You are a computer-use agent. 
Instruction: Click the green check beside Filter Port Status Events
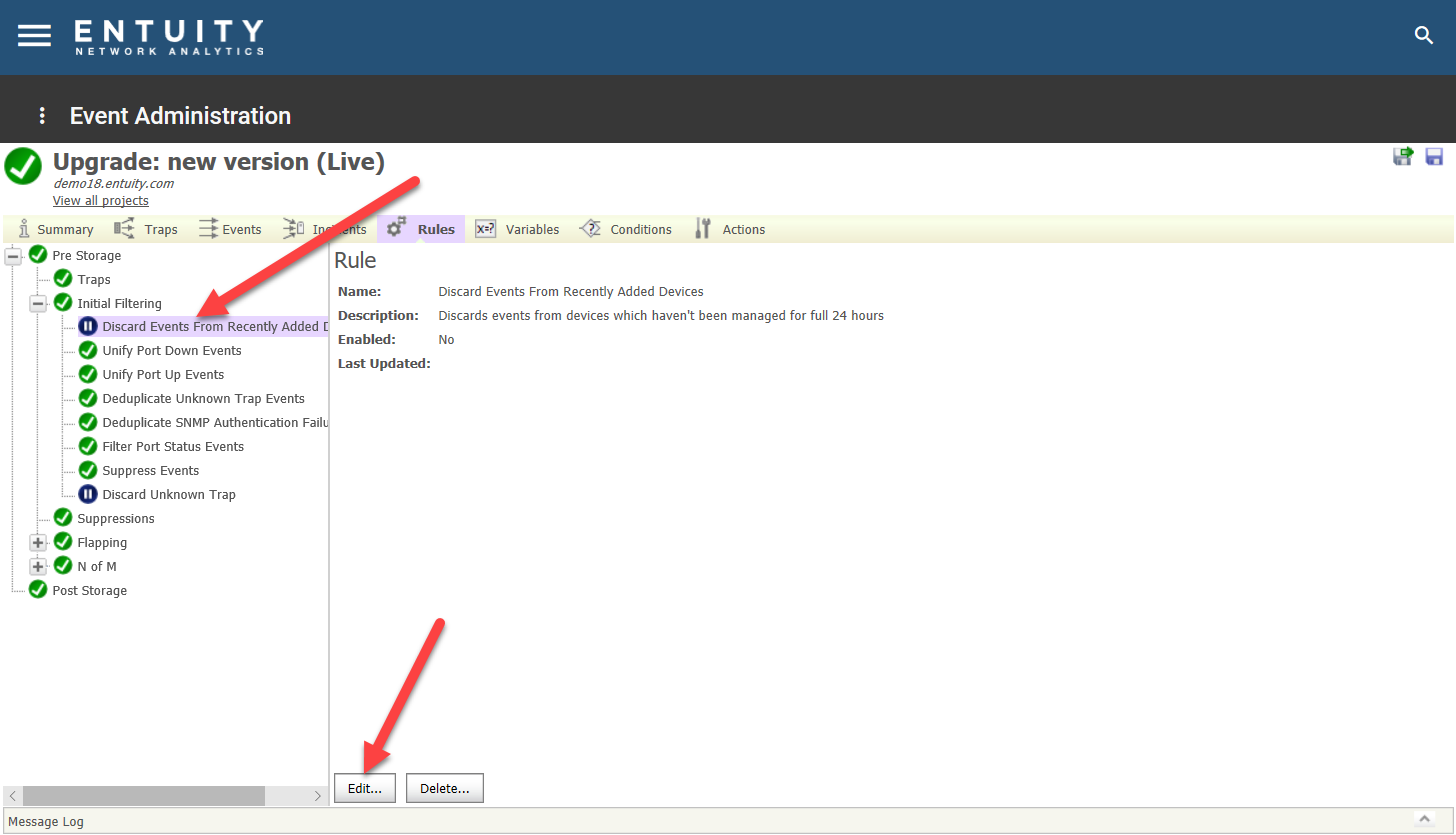88,446
